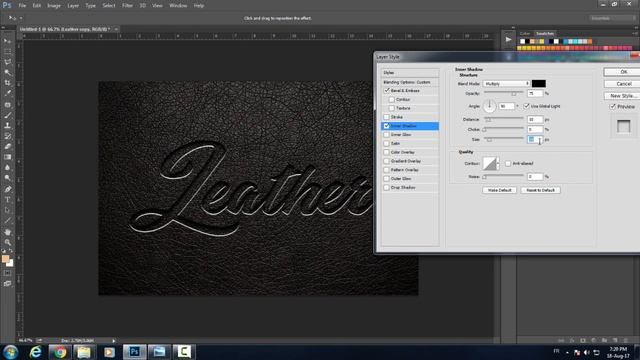Open Internet Explorer from the taskbar
The width and height of the screenshot is (640, 360).
pos(36,352)
